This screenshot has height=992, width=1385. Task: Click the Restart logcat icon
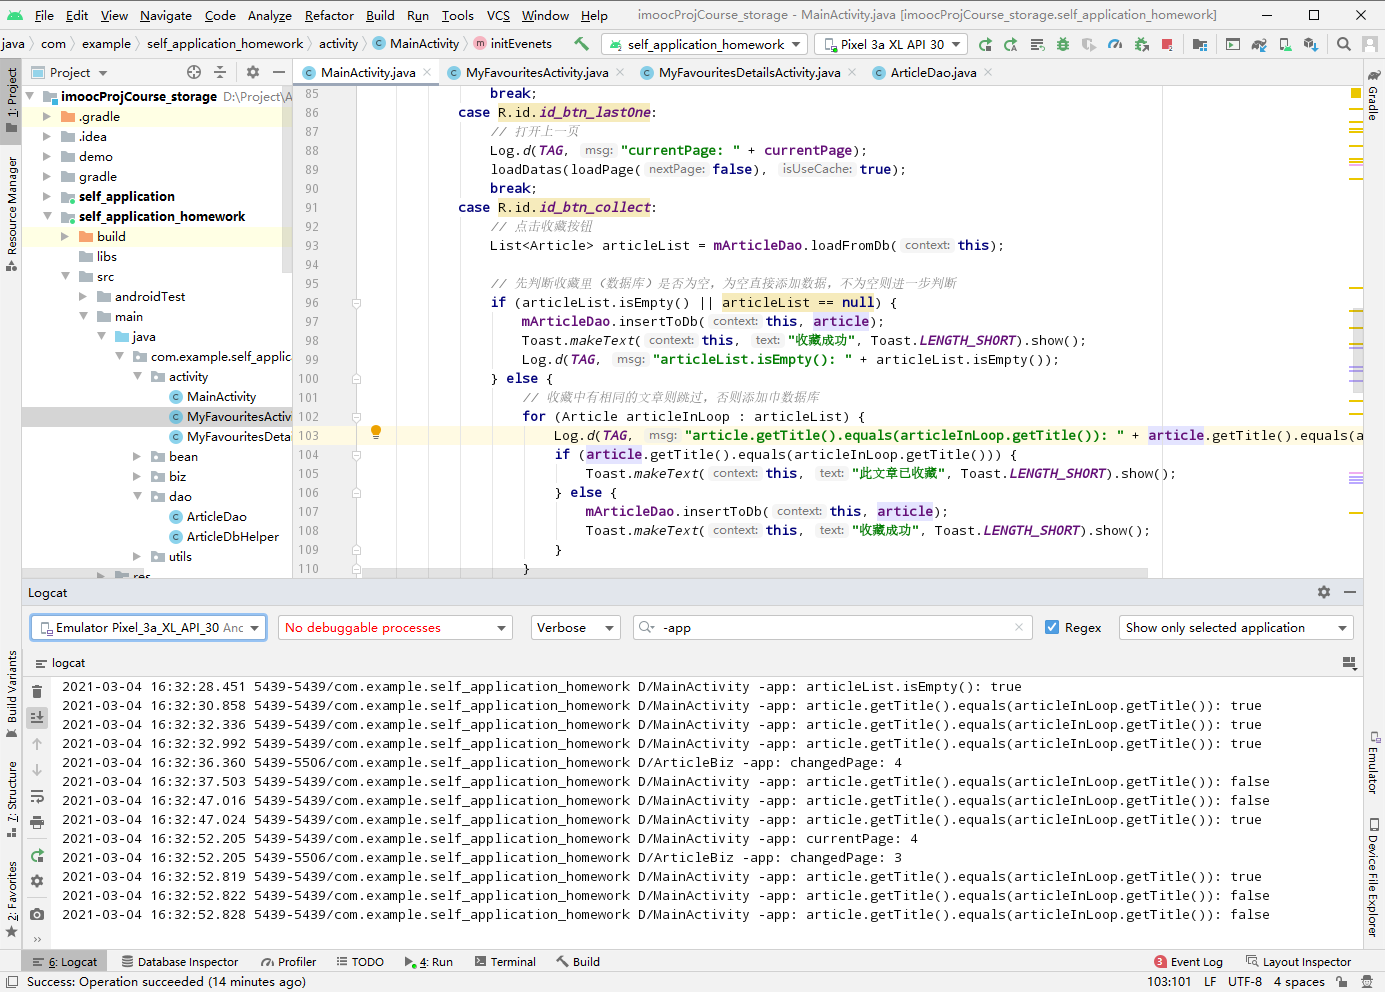37,856
